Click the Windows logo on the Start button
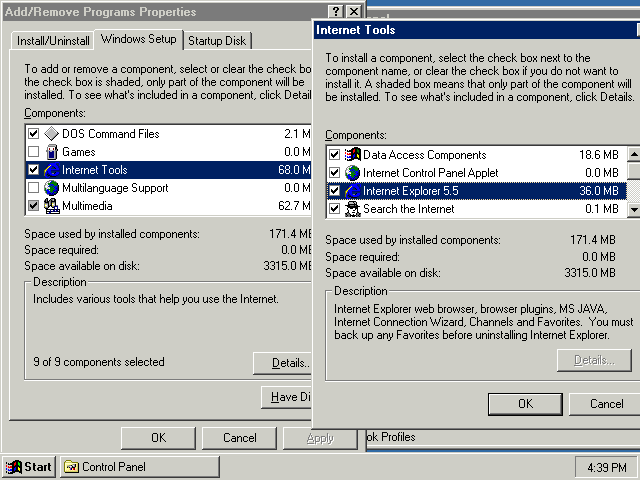The image size is (640, 480). tap(13, 467)
